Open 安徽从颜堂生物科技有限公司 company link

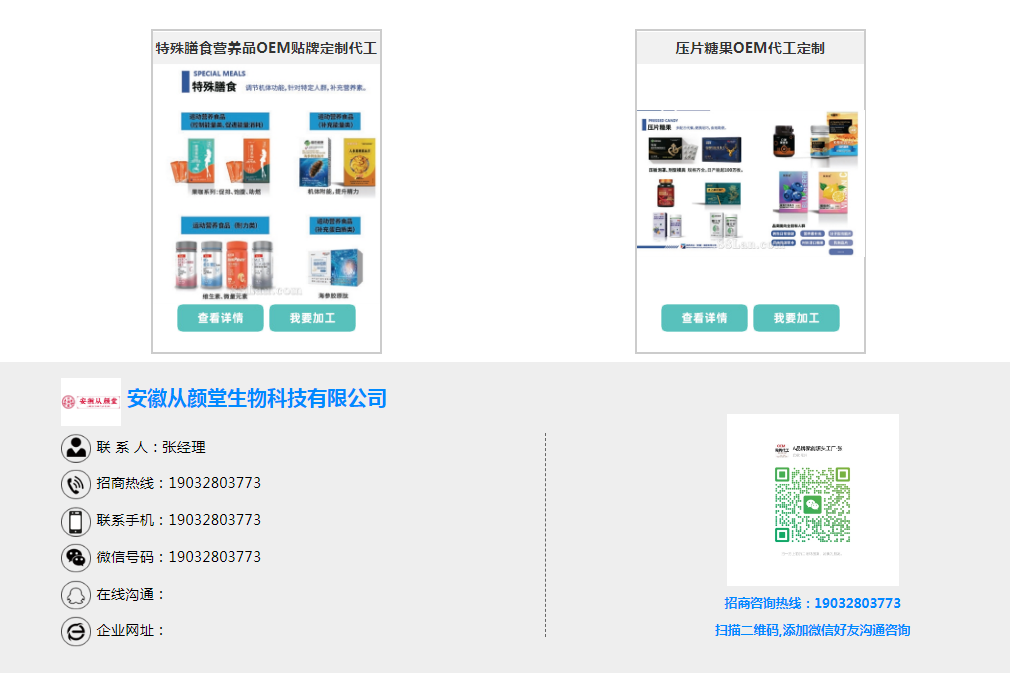257,399
